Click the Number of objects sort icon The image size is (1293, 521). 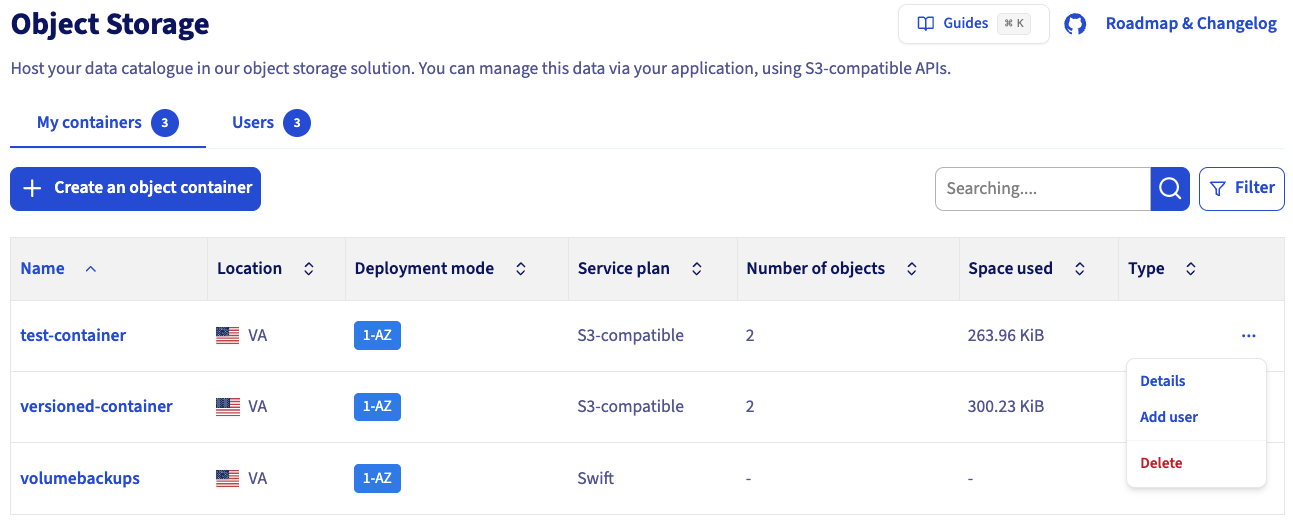[x=911, y=269]
